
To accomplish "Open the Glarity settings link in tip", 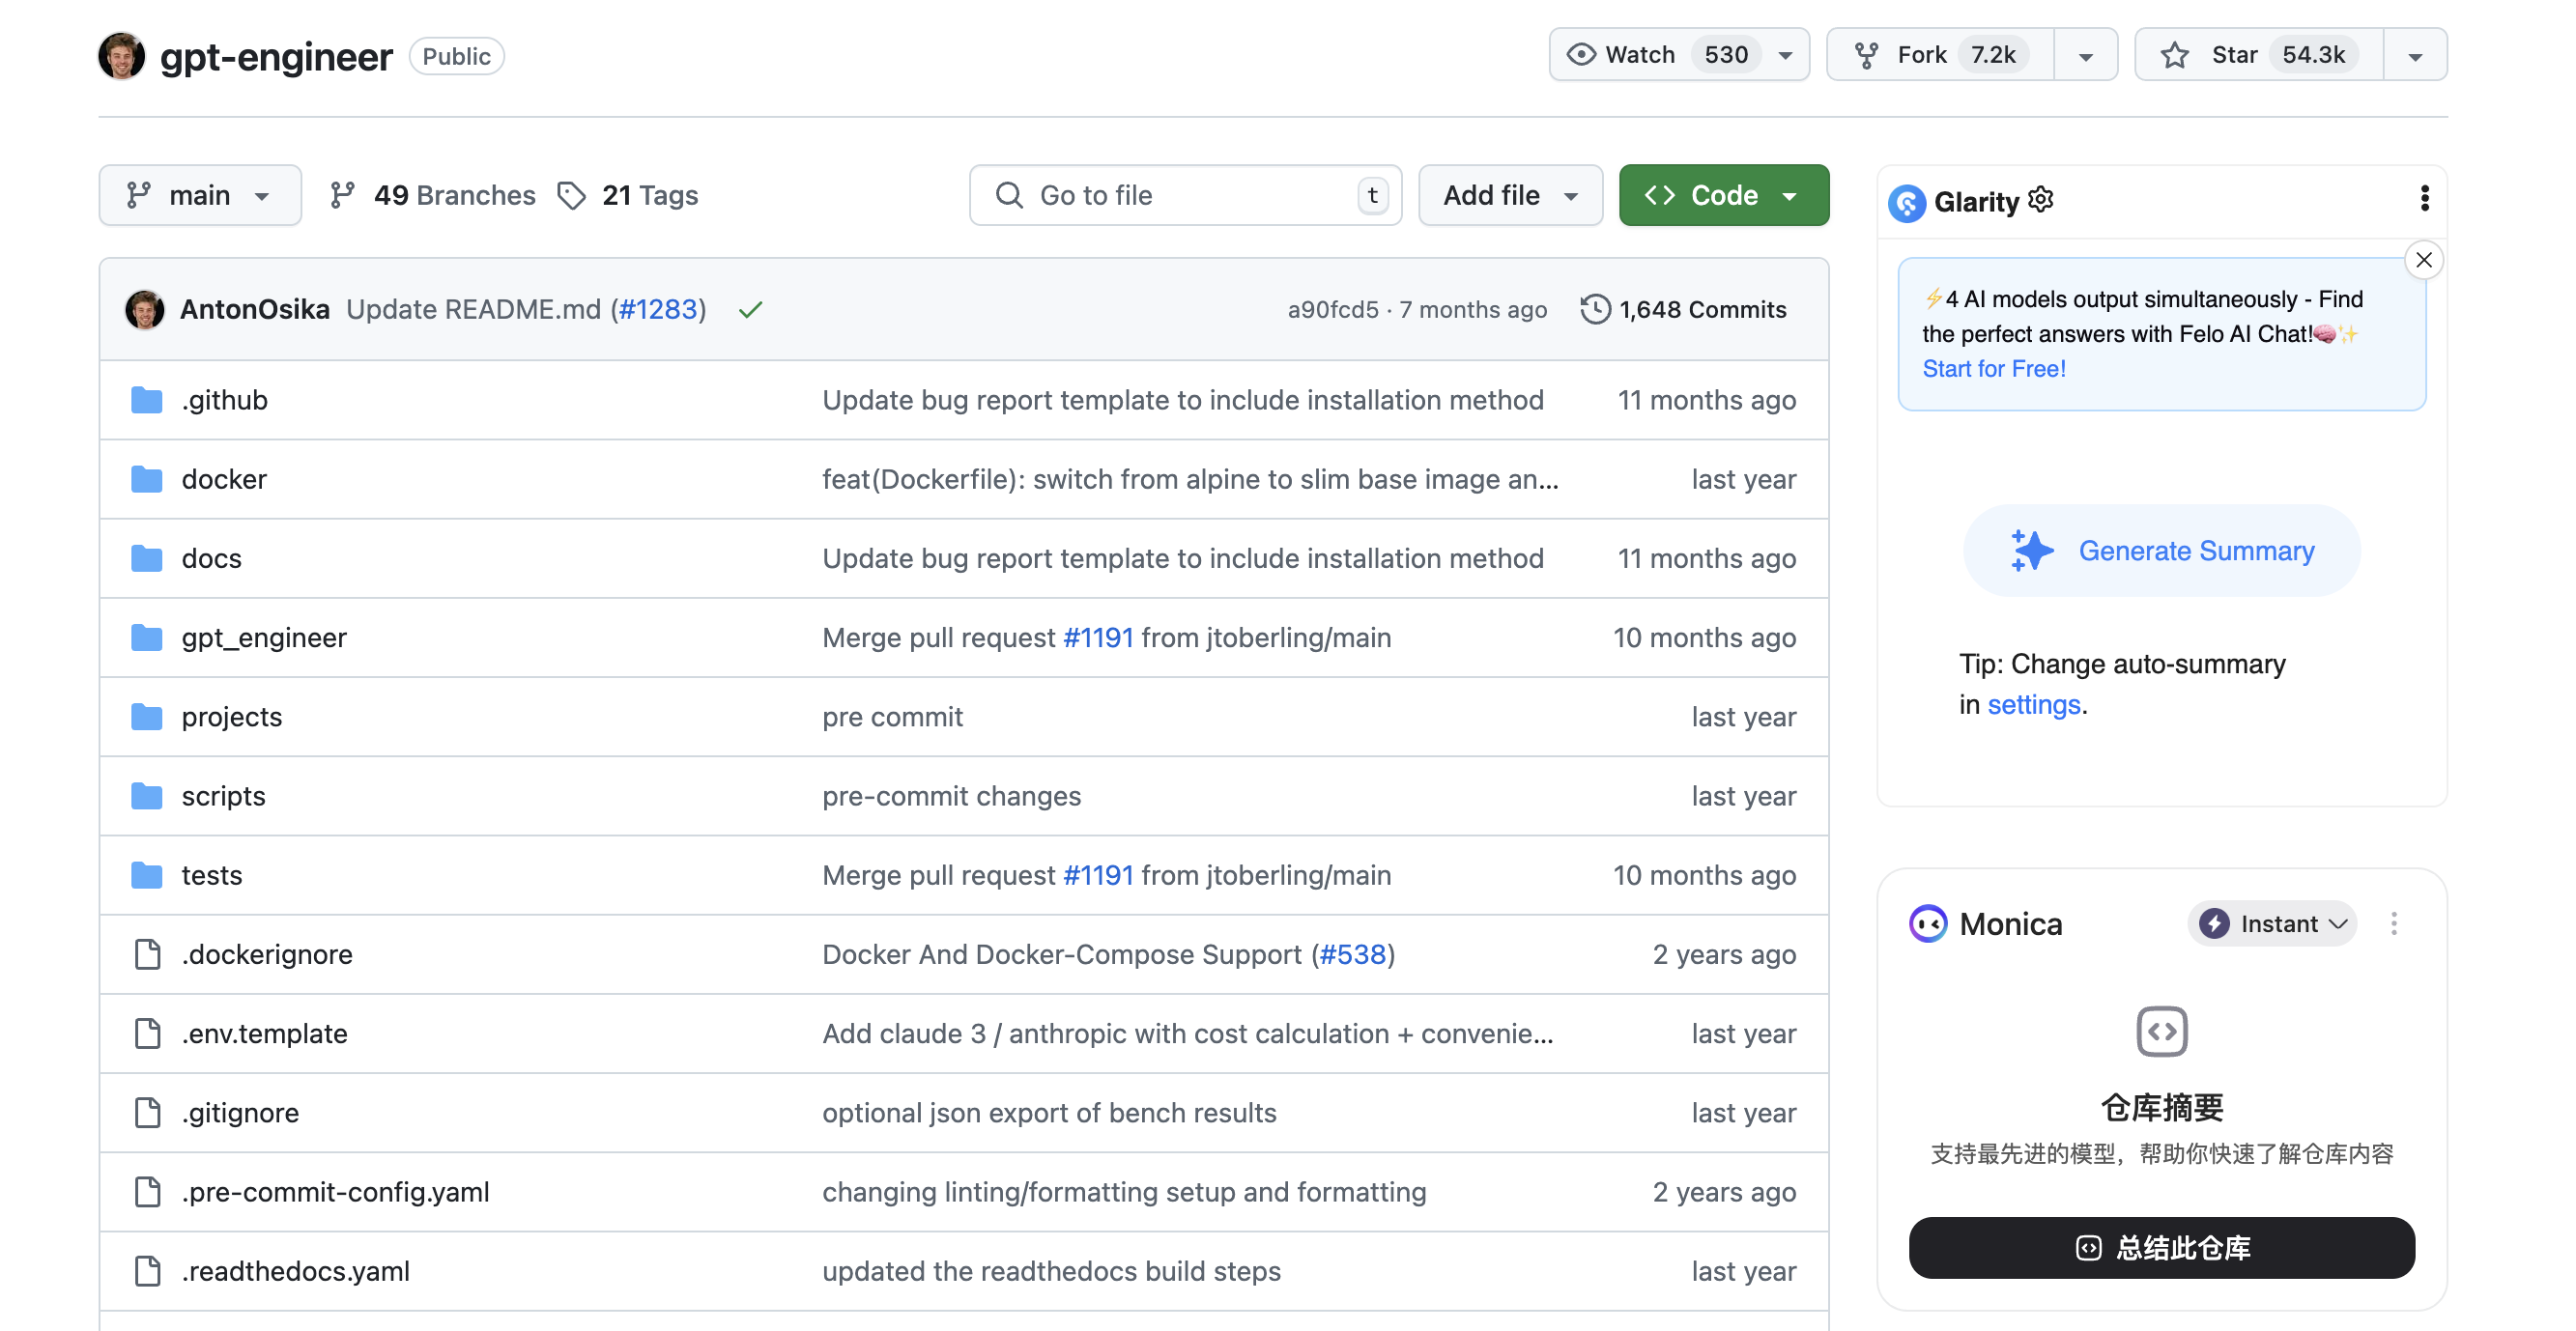I will [2033, 705].
